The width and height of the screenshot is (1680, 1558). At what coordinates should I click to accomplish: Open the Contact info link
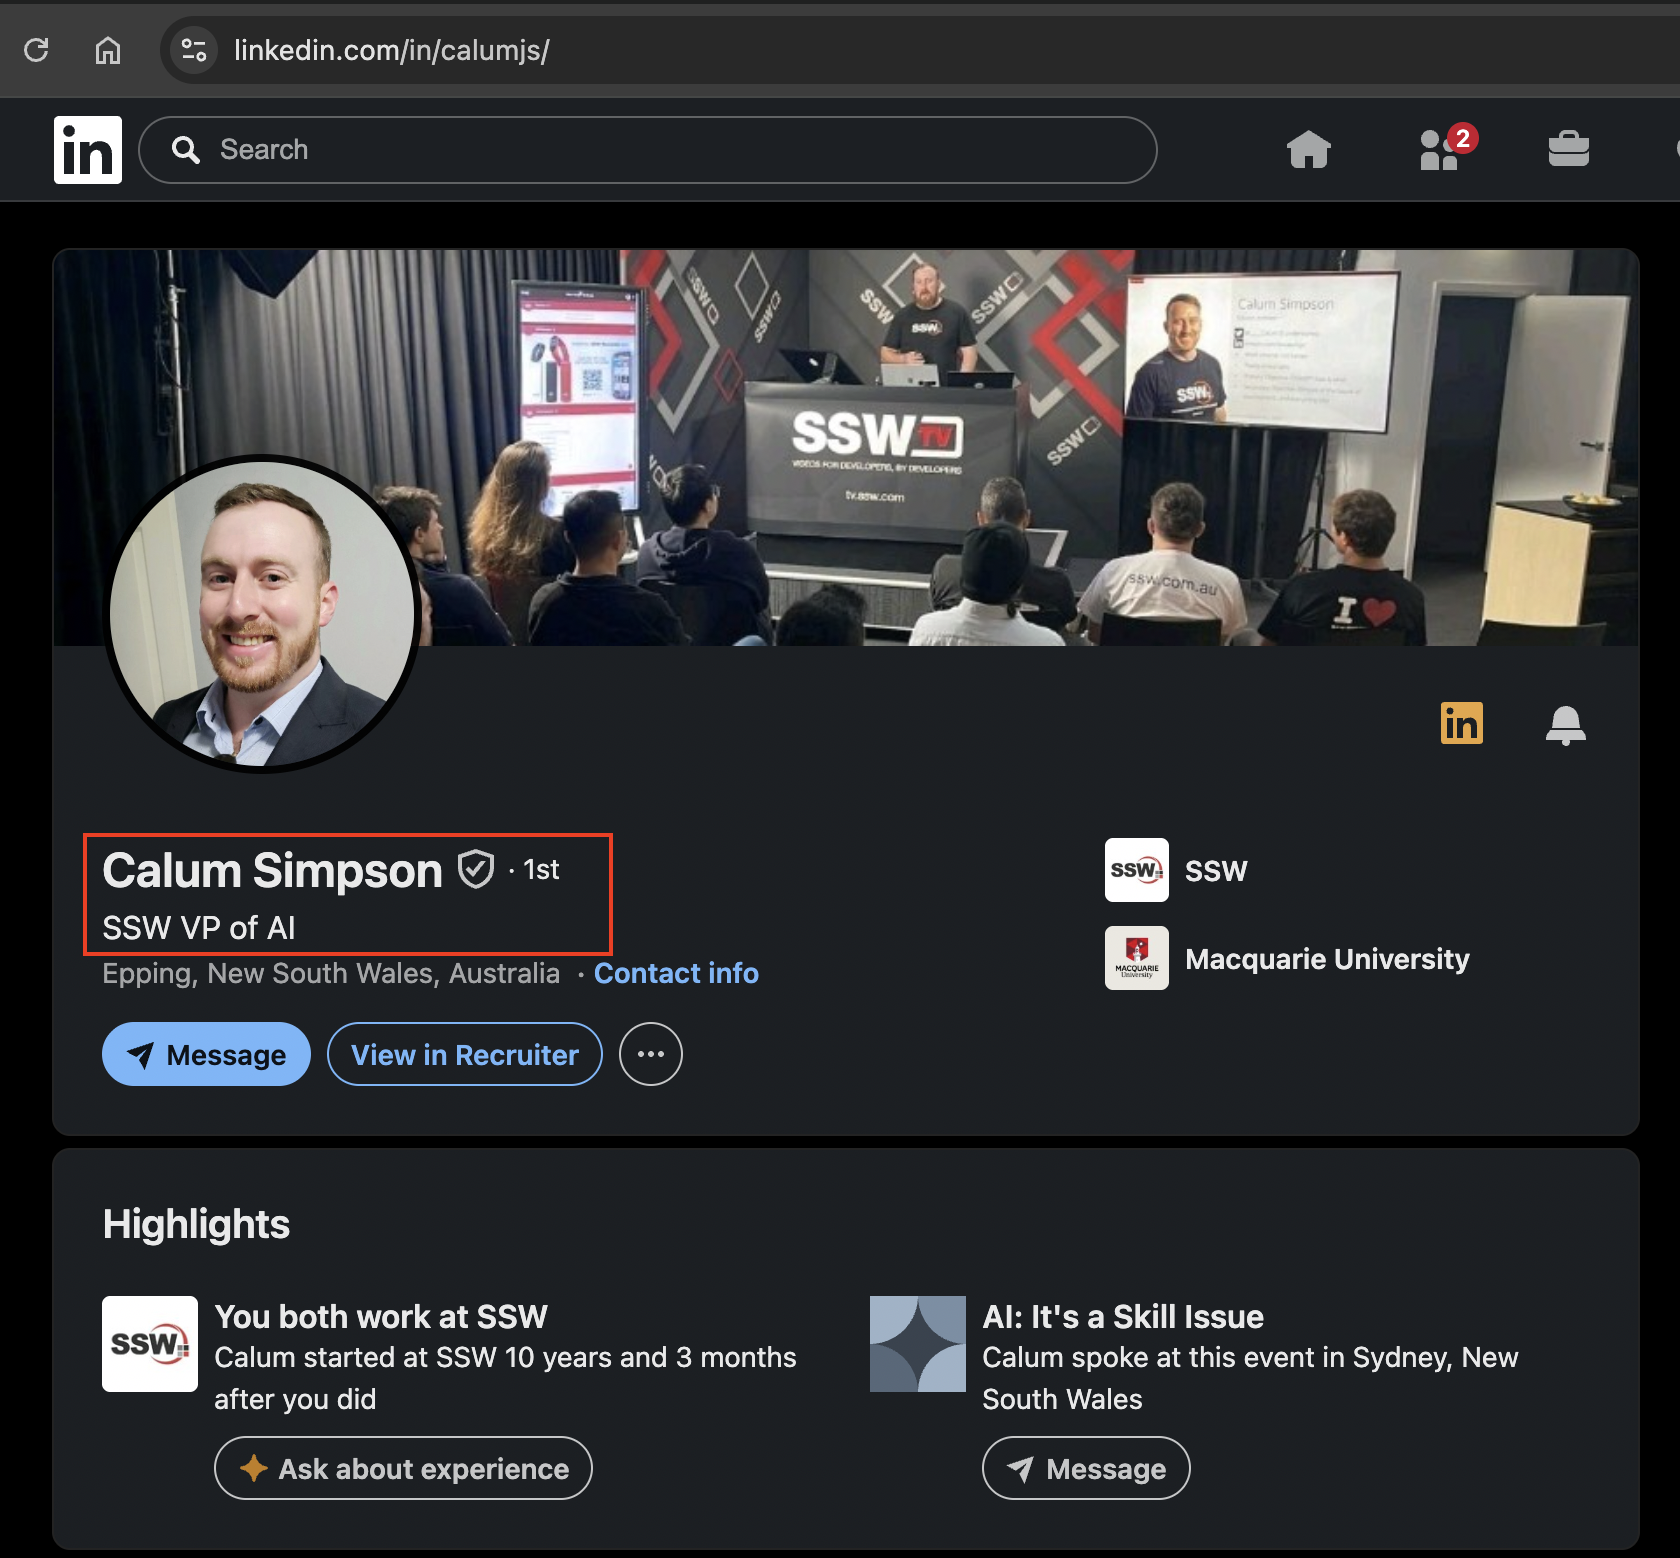[676, 973]
